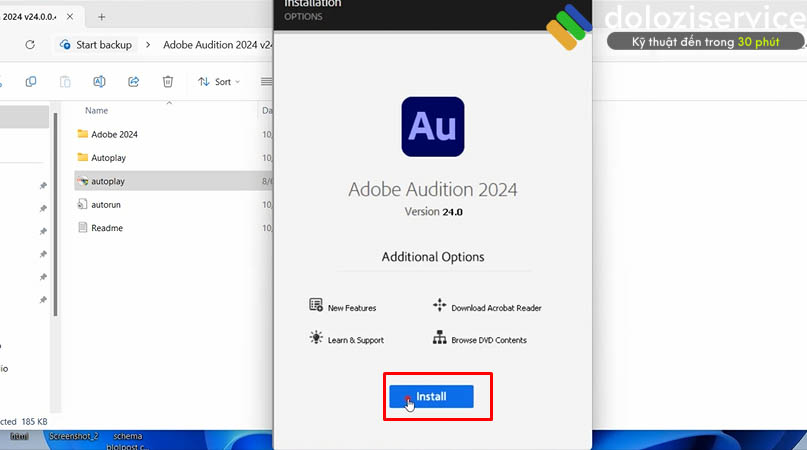Click the blue Install button
The height and width of the screenshot is (450, 807).
click(431, 396)
